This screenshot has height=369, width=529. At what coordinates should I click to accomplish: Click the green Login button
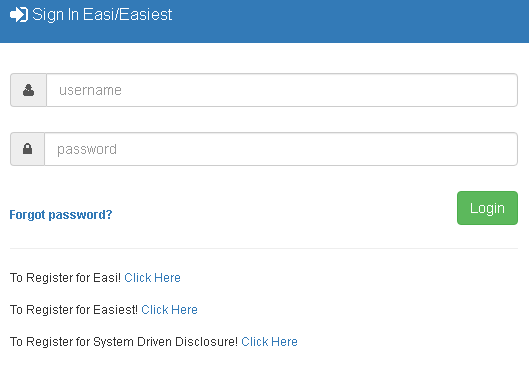(487, 208)
